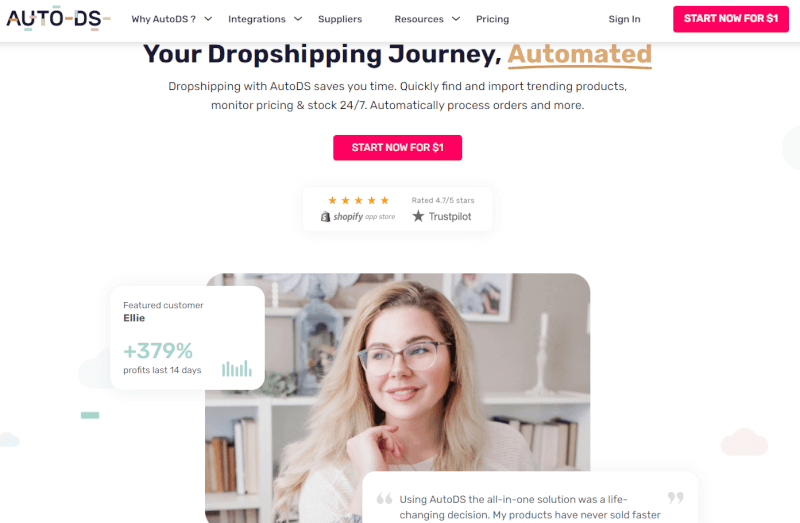The width and height of the screenshot is (800, 523).
Task: Click the featured customer photo
Action: [397, 398]
